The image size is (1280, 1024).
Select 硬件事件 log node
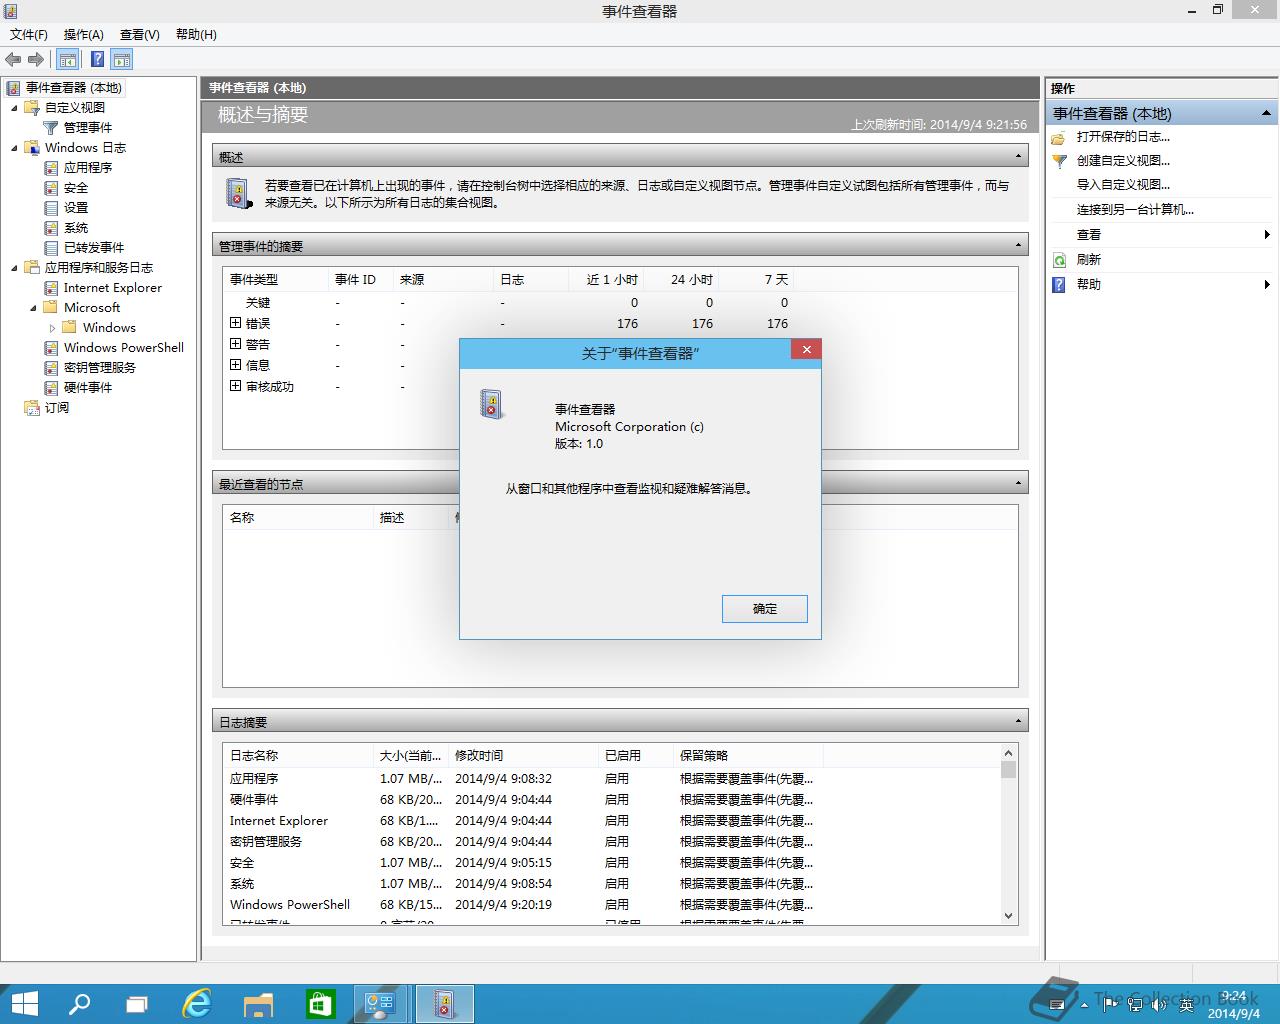coord(88,387)
